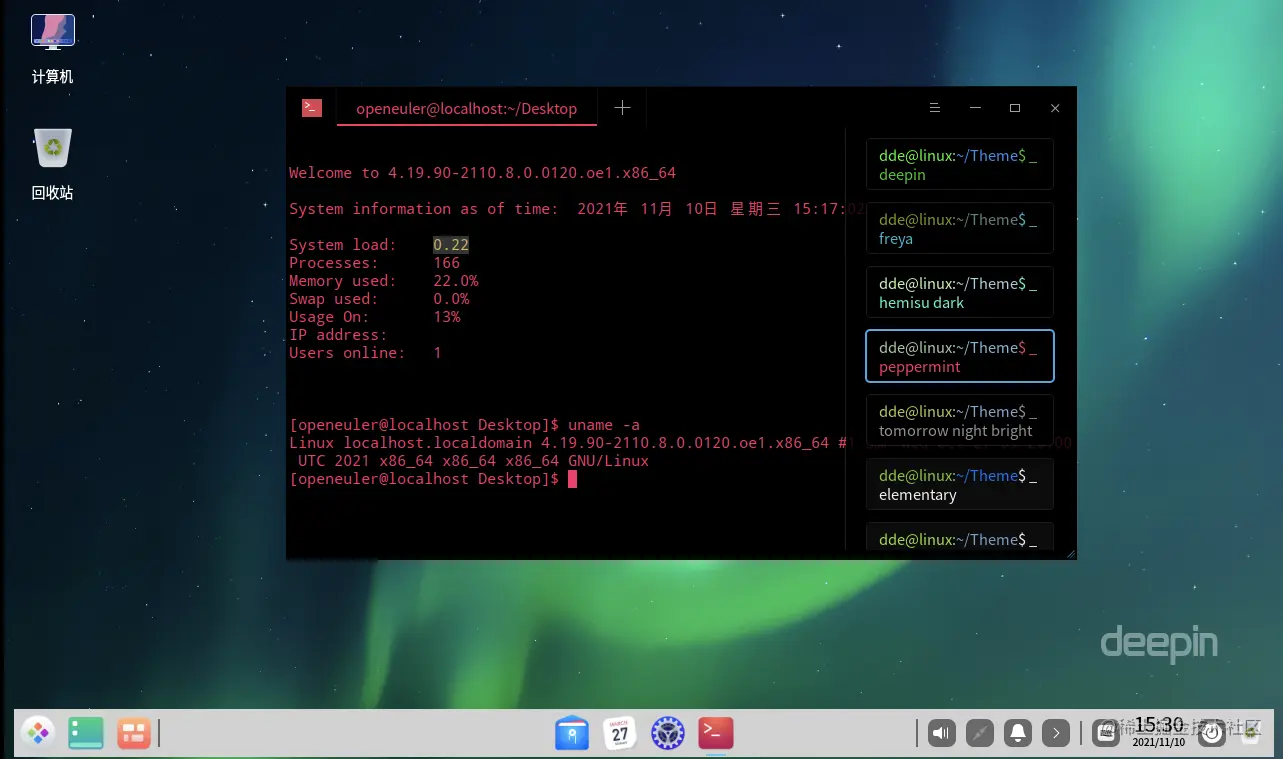Close the terminal window
The height and width of the screenshot is (759, 1283).
coord(1055,108)
